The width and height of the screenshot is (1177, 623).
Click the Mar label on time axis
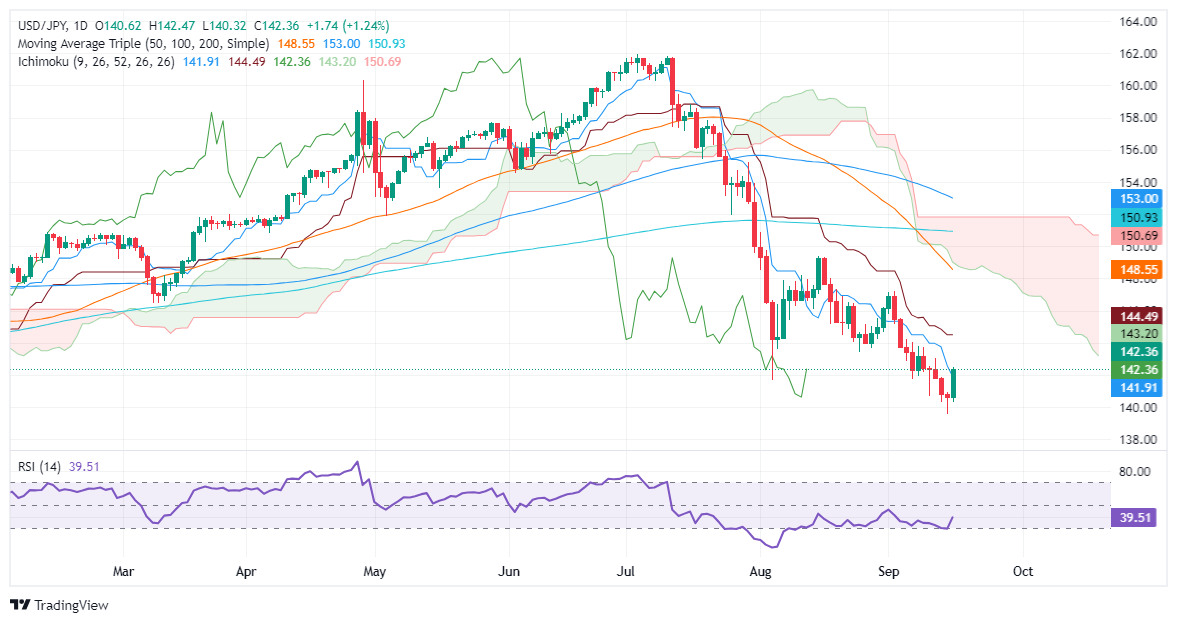pyautogui.click(x=123, y=571)
